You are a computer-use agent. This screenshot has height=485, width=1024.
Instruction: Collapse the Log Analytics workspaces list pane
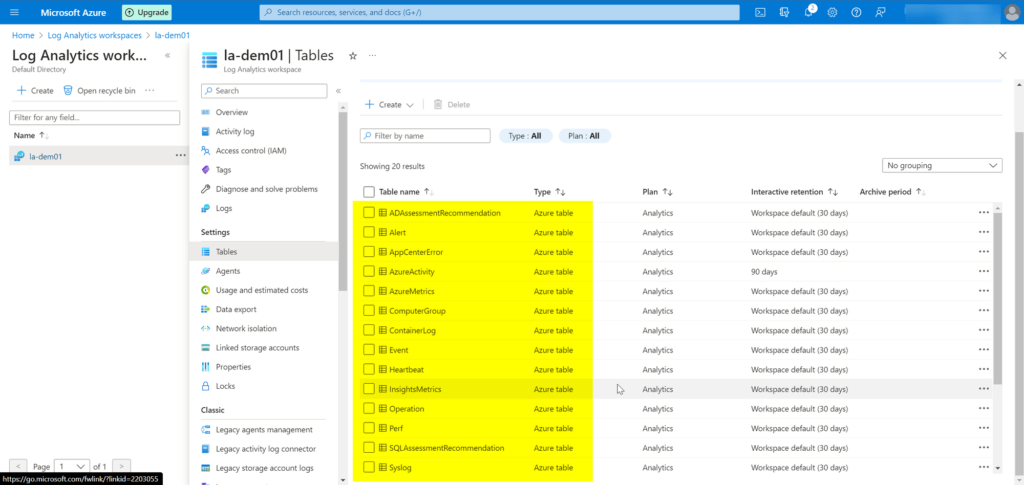pyautogui.click(x=168, y=55)
